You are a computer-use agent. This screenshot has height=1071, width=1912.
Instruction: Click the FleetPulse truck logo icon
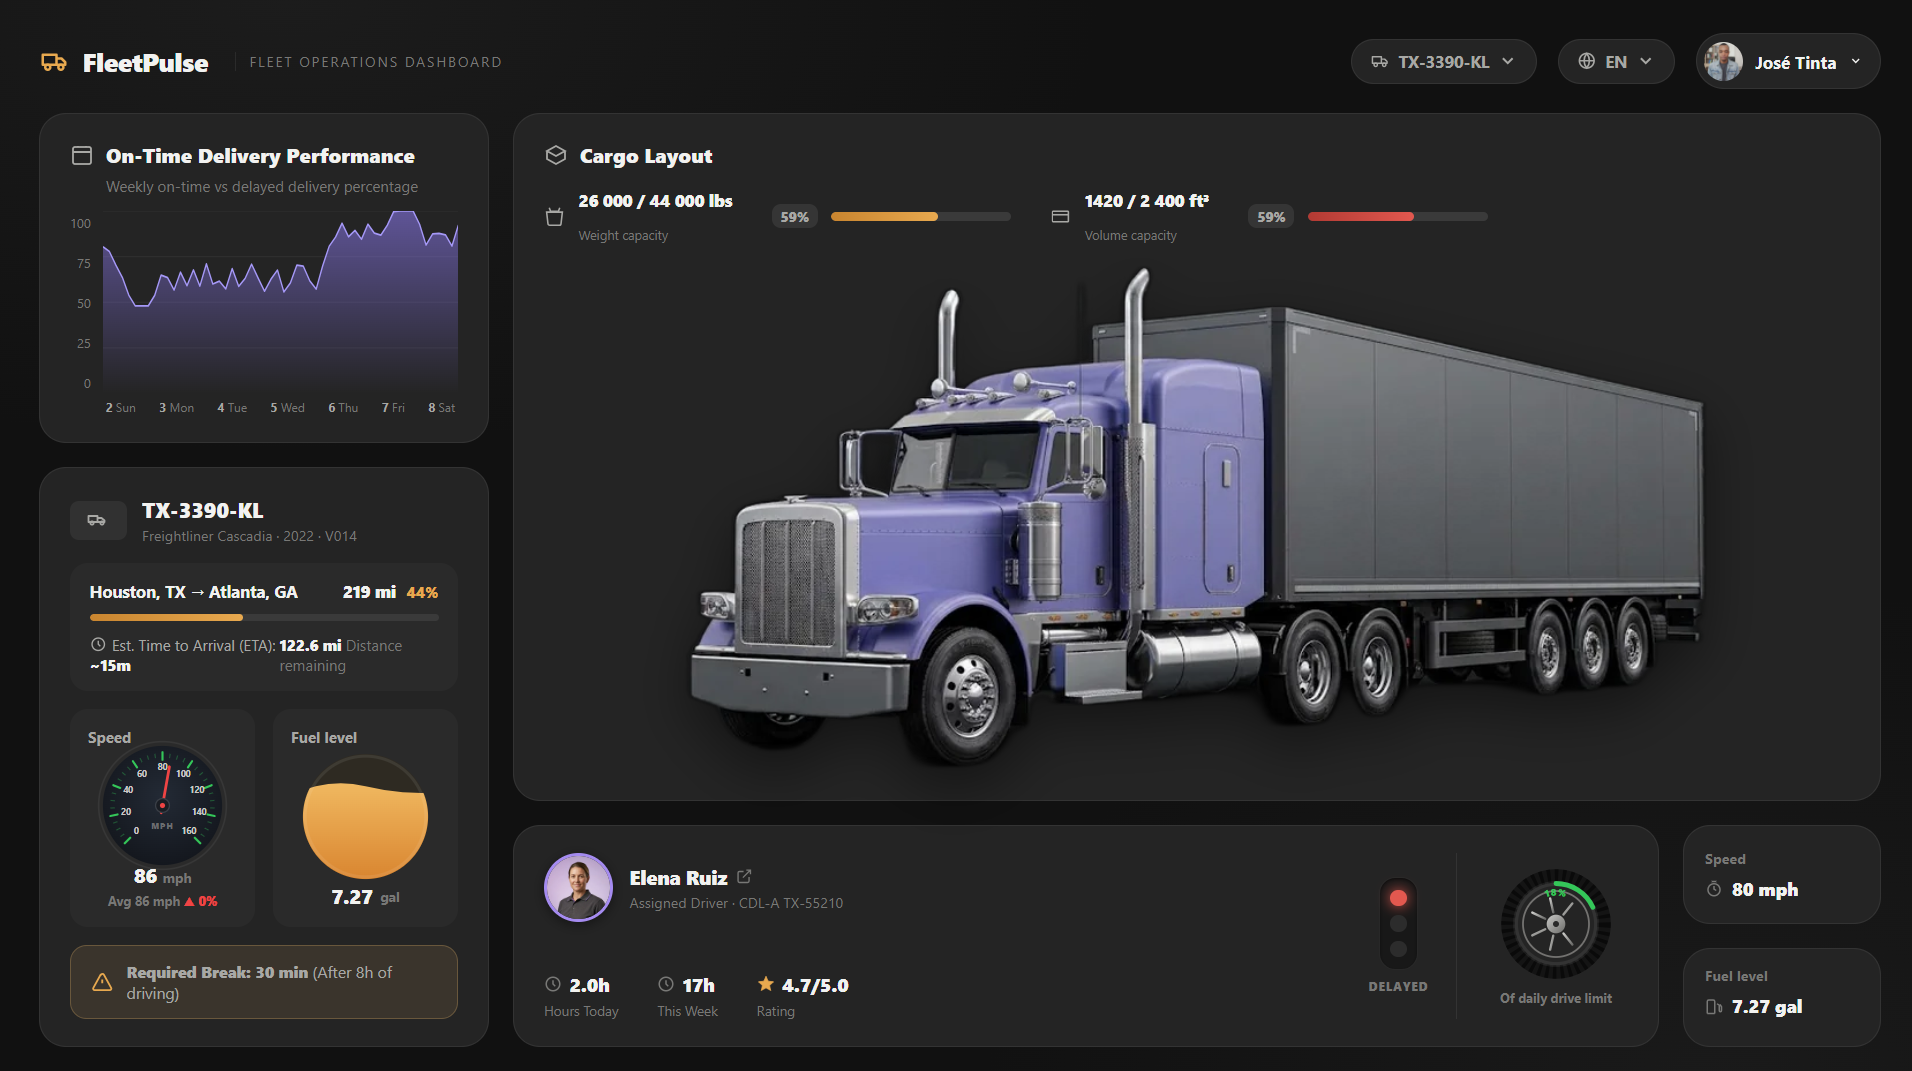coord(54,63)
